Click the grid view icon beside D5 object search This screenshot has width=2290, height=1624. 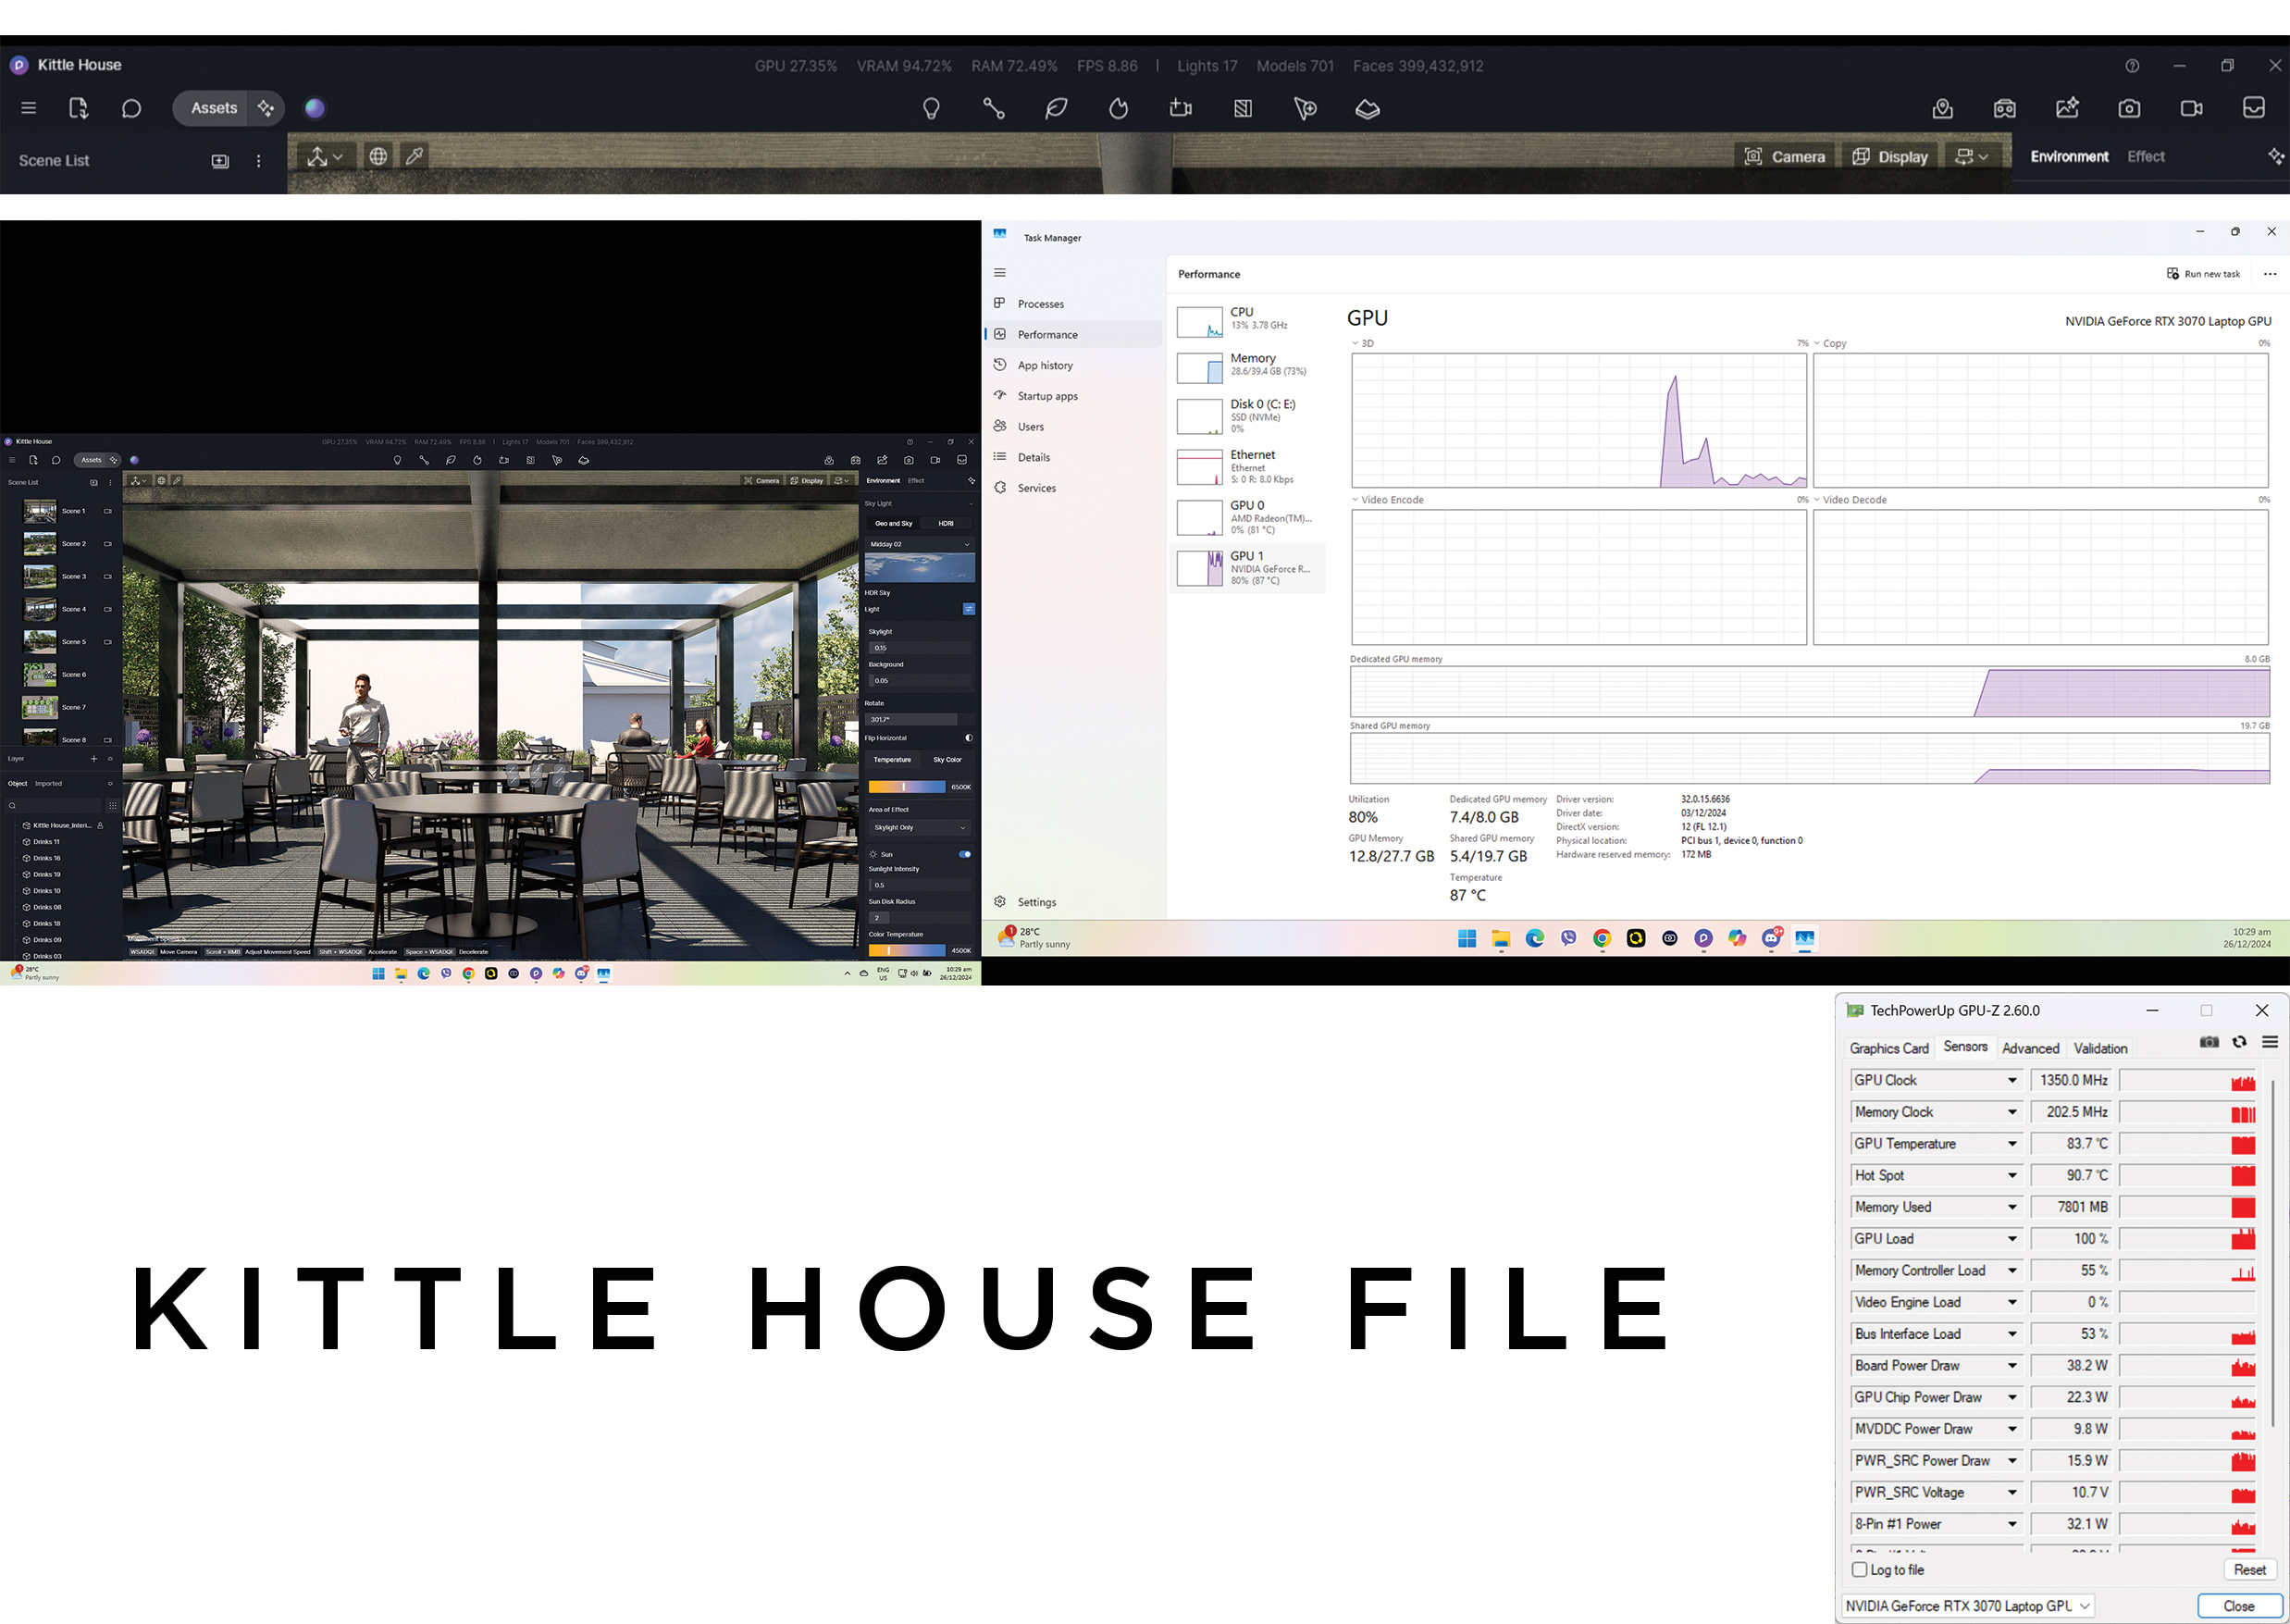[x=112, y=806]
